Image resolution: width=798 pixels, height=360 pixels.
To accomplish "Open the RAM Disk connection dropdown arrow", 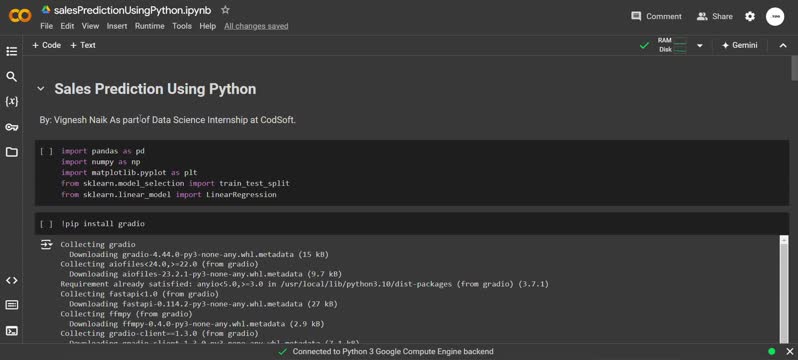I will point(700,45).
